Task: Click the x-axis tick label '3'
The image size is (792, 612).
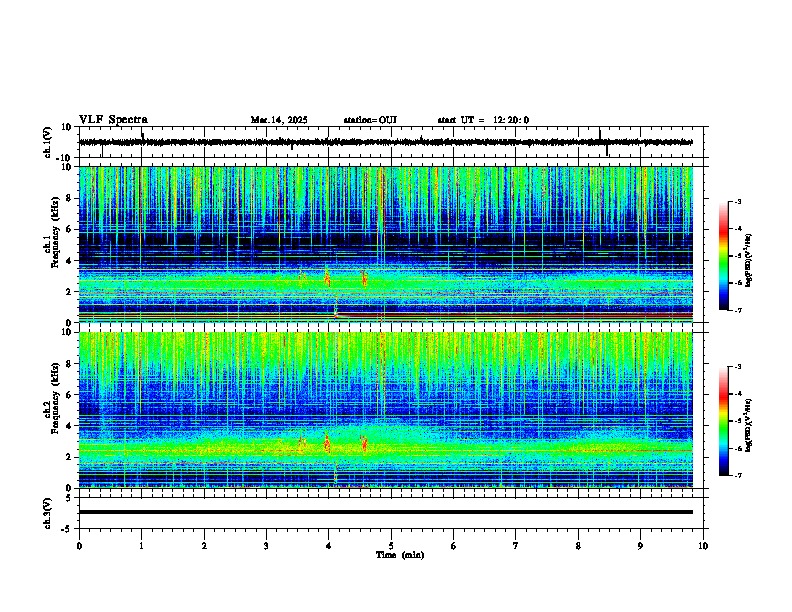Action: click(x=266, y=546)
